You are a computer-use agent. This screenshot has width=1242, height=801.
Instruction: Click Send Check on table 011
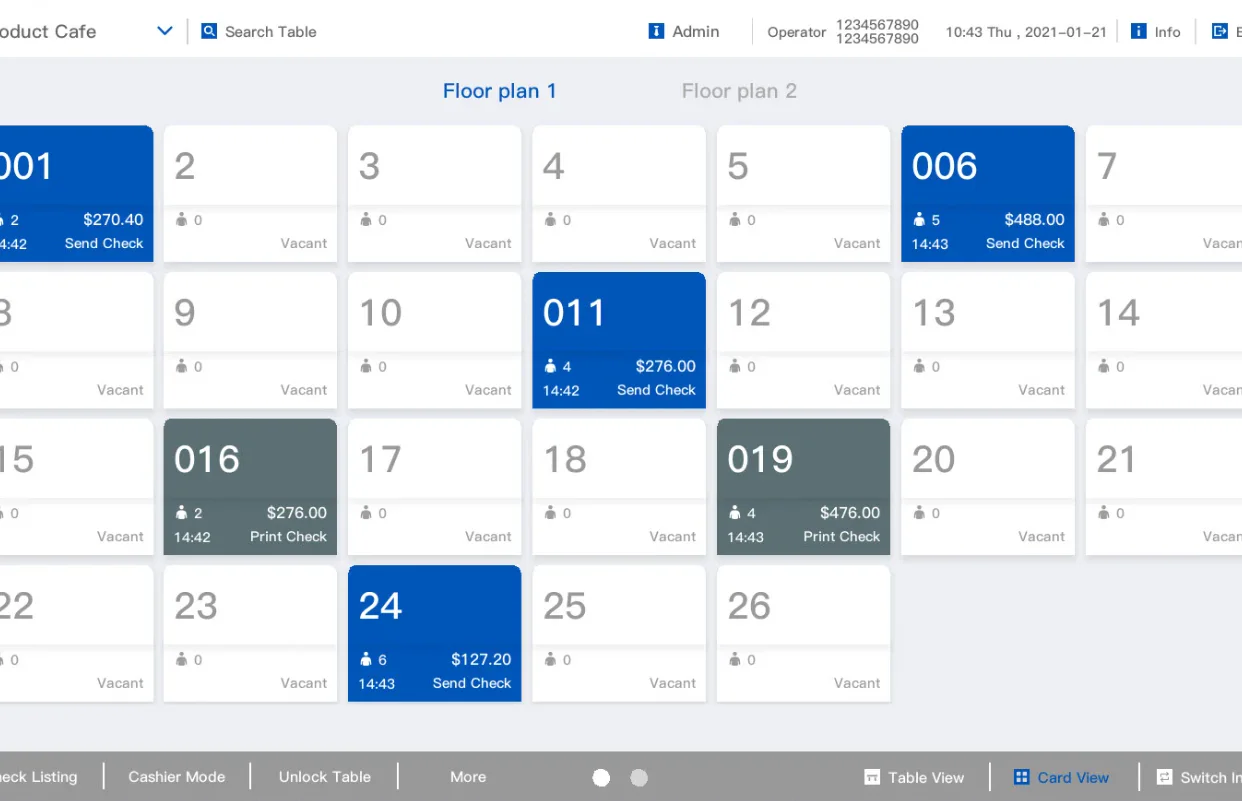coord(656,390)
